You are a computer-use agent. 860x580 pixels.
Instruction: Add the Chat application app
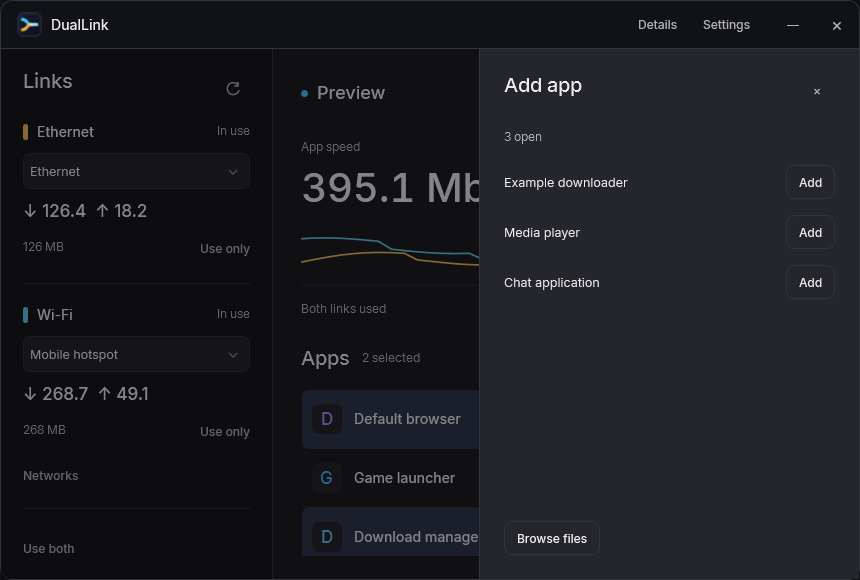pos(810,283)
